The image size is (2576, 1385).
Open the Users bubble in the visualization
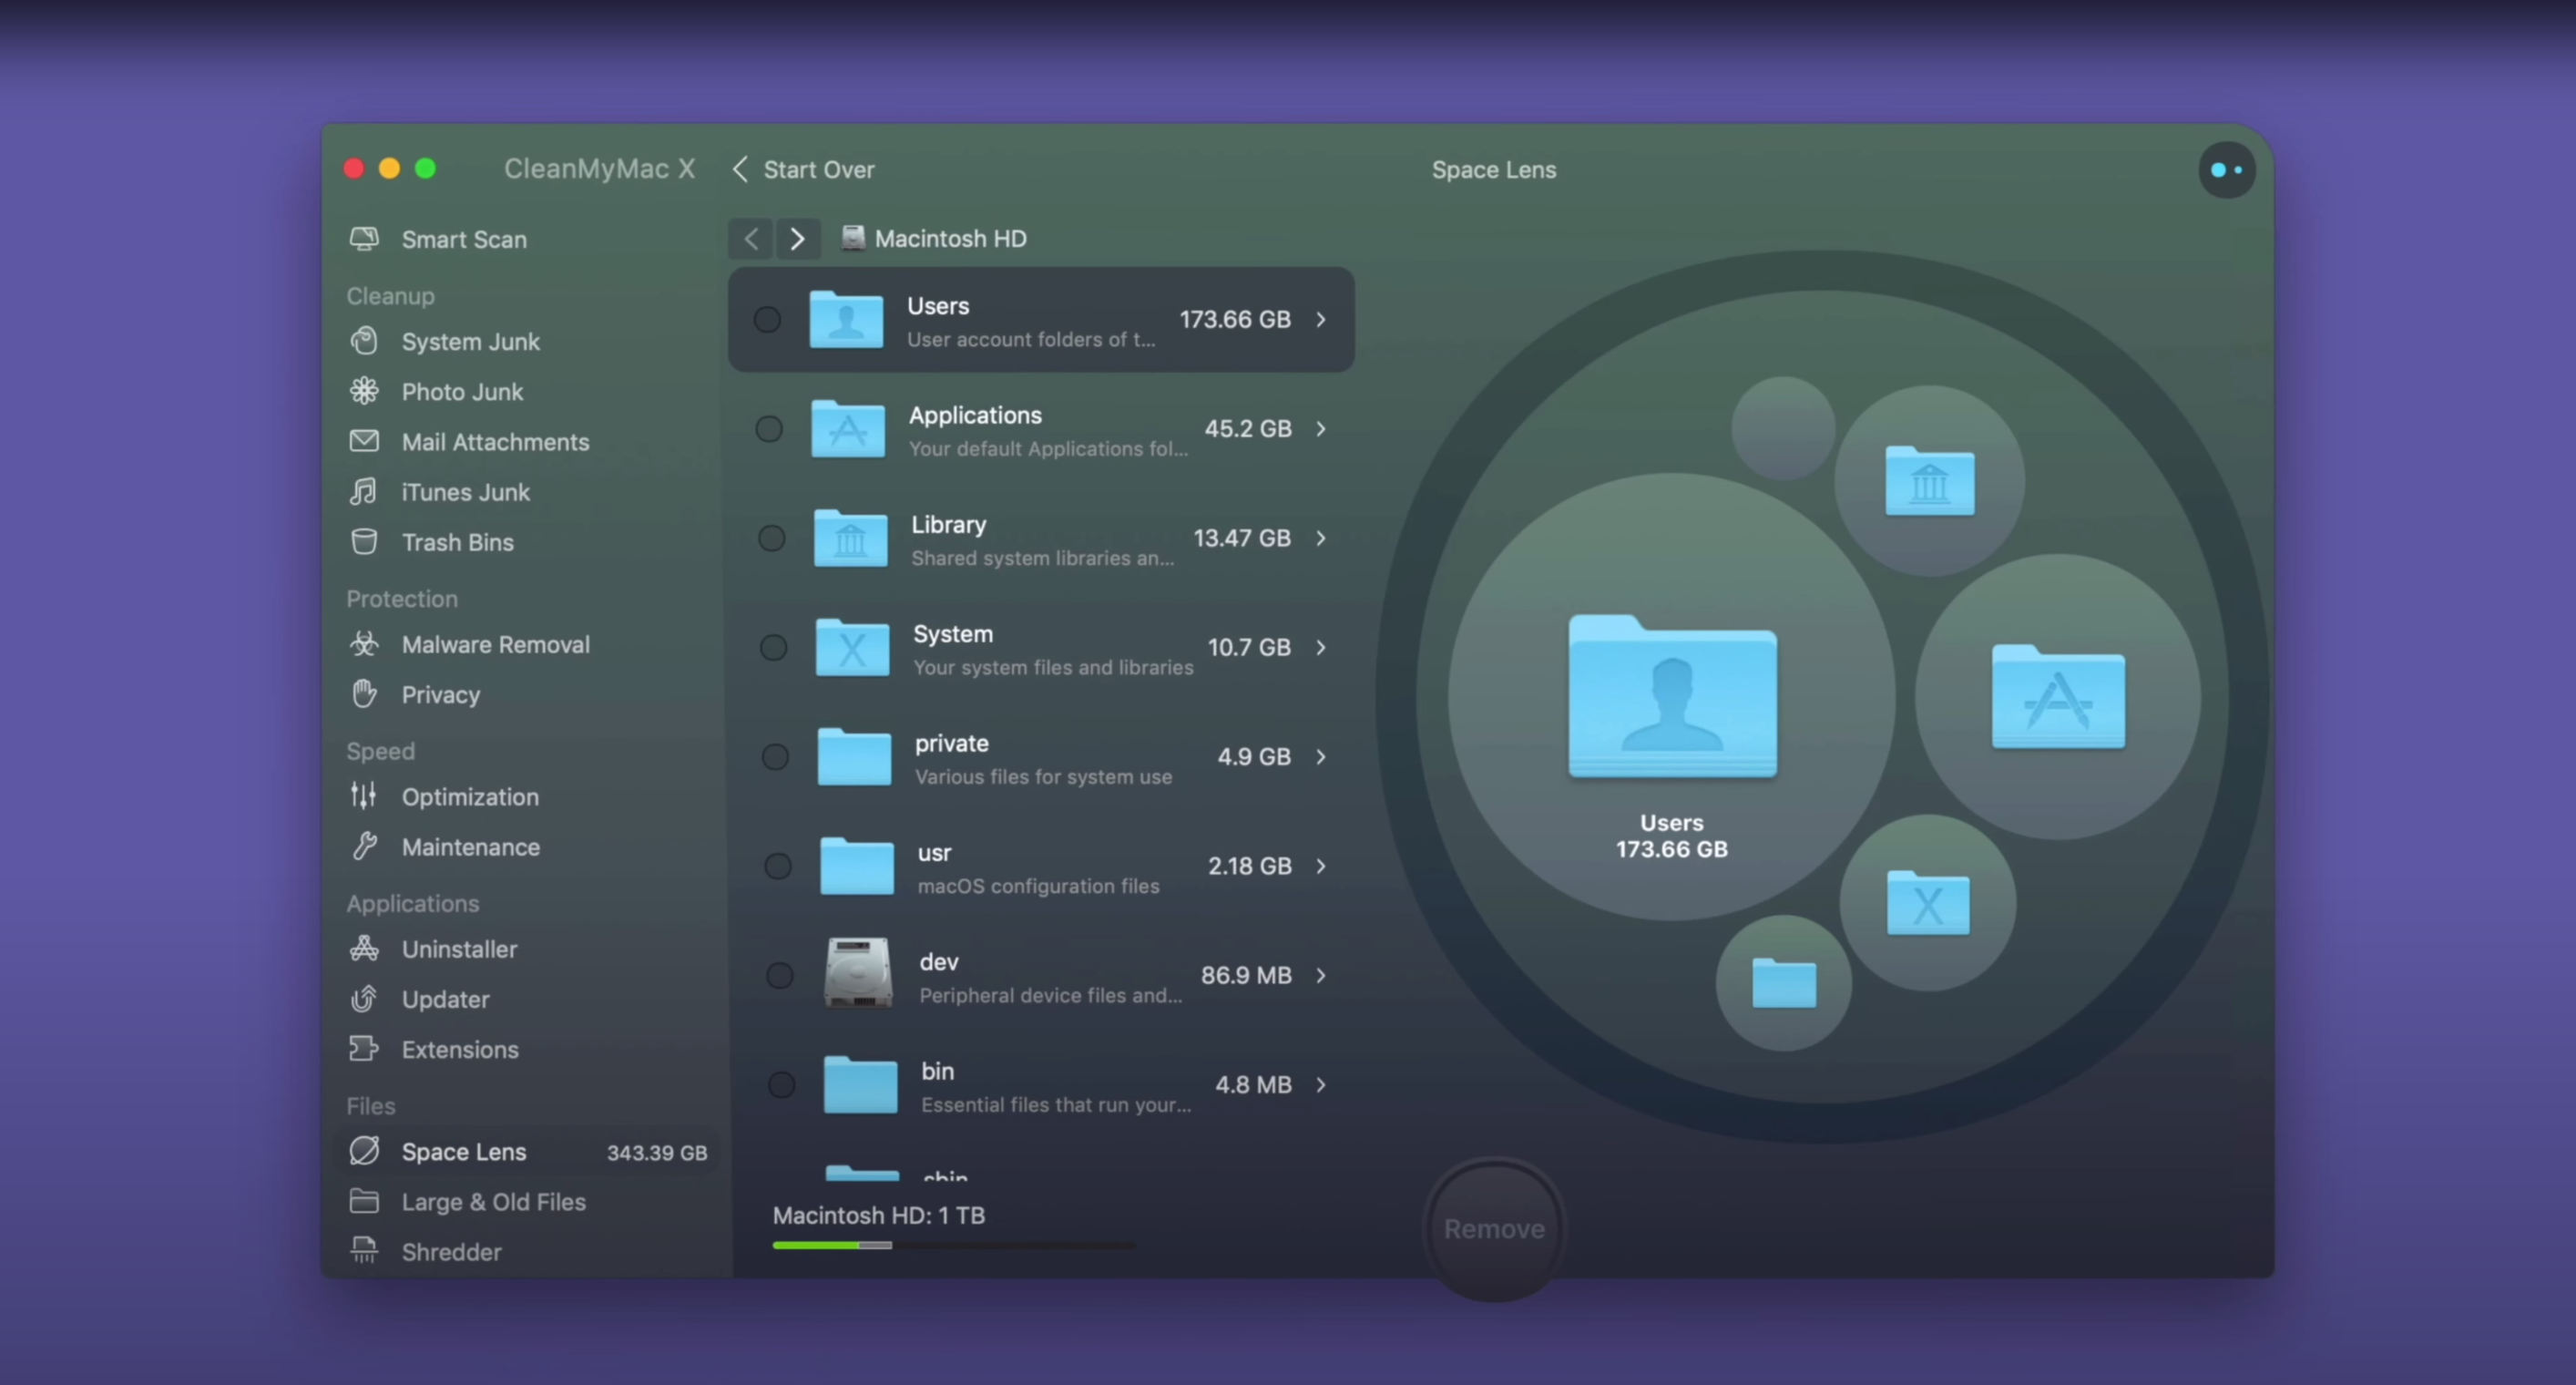tap(1670, 700)
